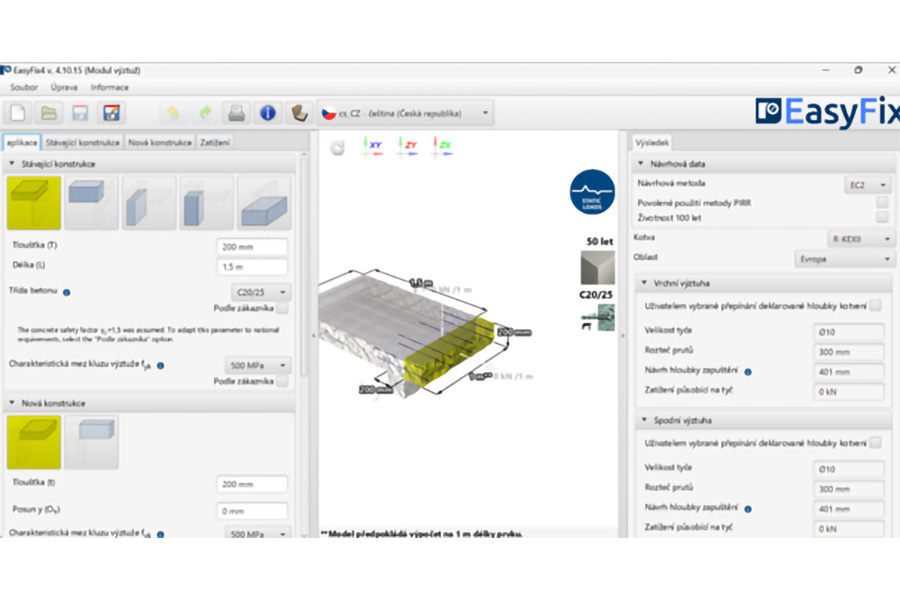Viewport: 900px width, 600px height.
Task: Tick user-selected anchorage depth in Vrchní výztuž
Action: pos(875,305)
